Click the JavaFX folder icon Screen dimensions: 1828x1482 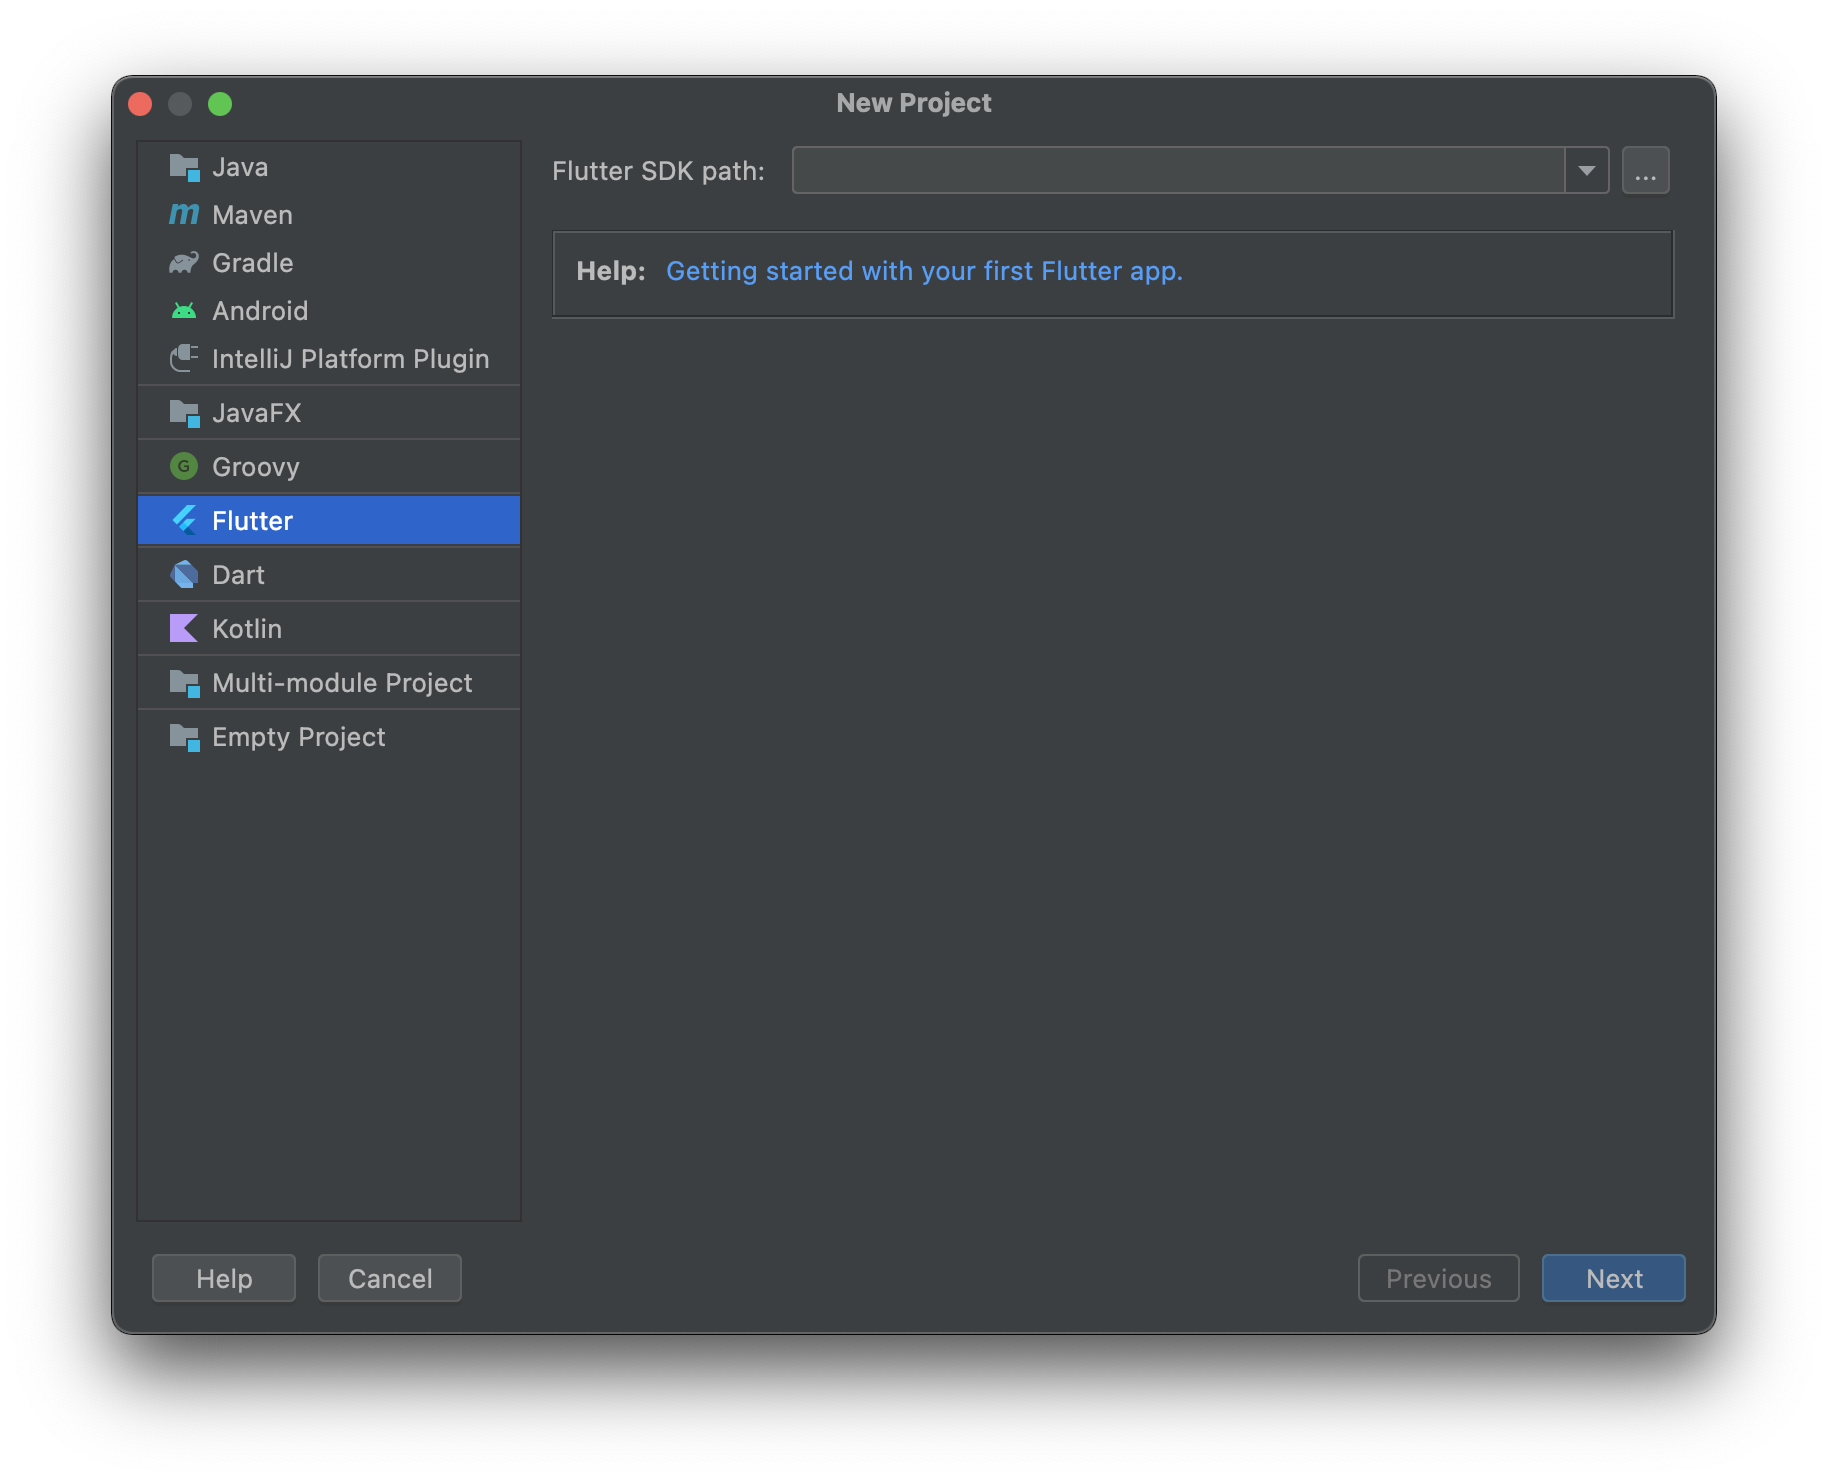click(184, 413)
